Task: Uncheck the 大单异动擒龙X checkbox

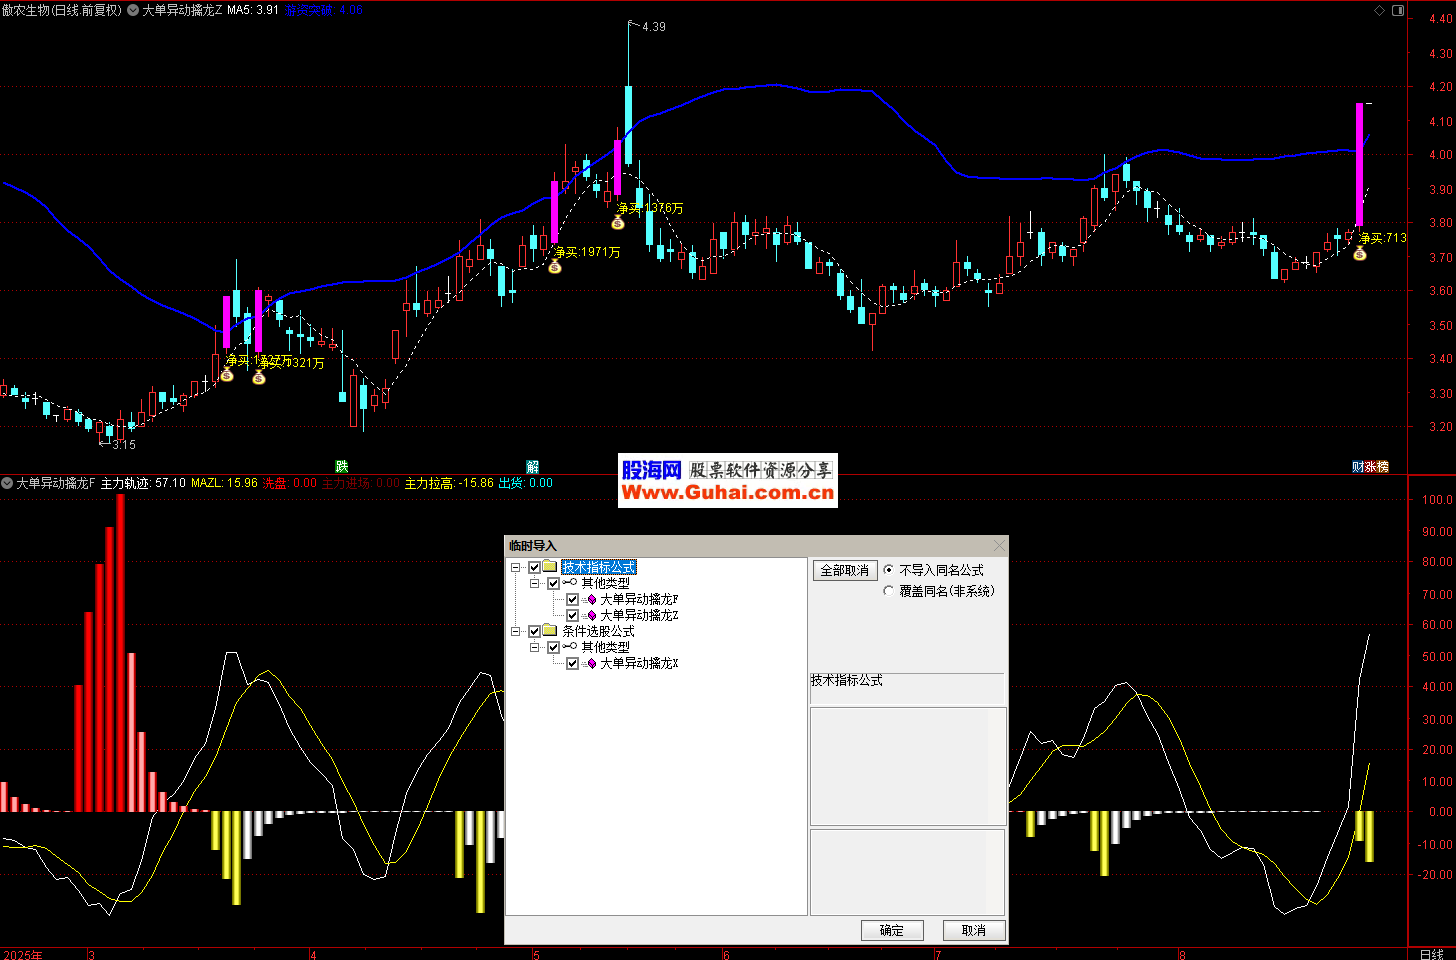Action: [573, 664]
